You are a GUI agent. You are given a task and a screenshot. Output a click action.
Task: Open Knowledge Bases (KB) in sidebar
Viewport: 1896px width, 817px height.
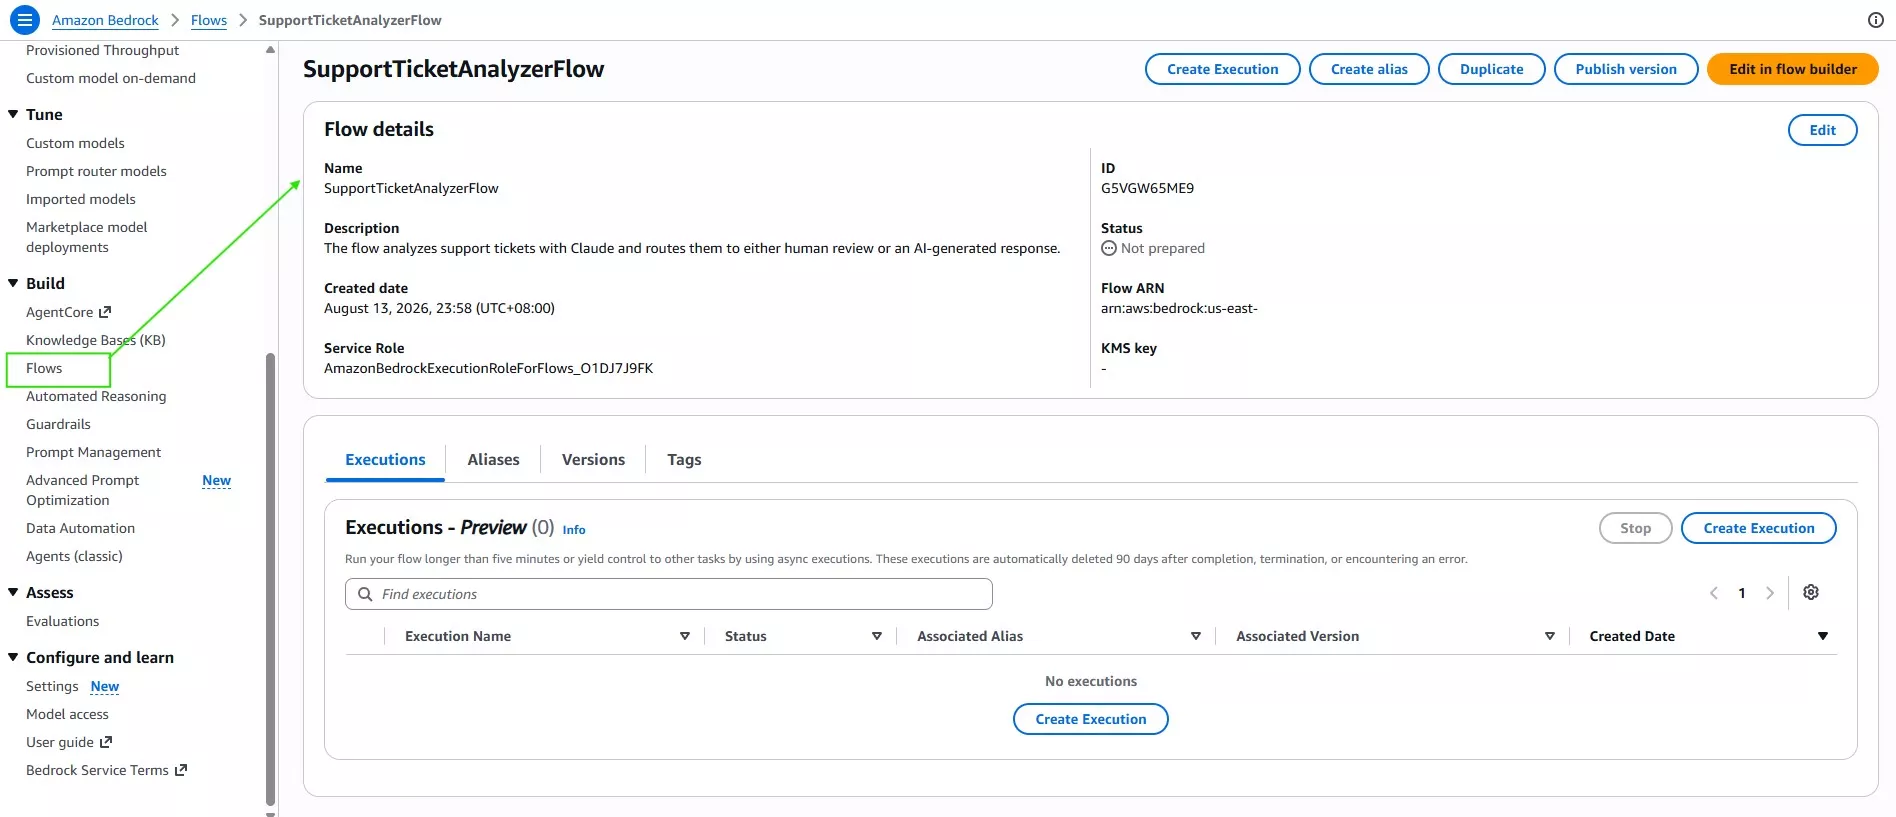coord(96,340)
